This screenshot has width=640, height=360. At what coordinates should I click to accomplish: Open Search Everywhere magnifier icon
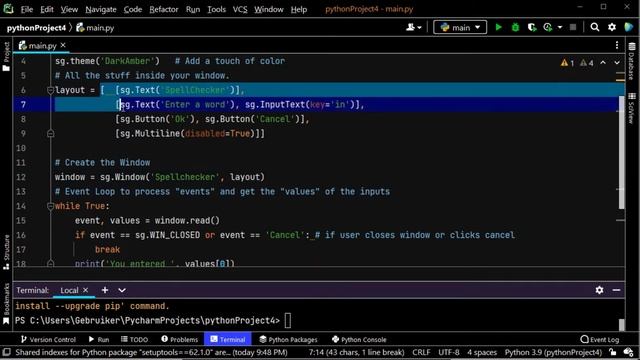pyautogui.click(x=595, y=27)
